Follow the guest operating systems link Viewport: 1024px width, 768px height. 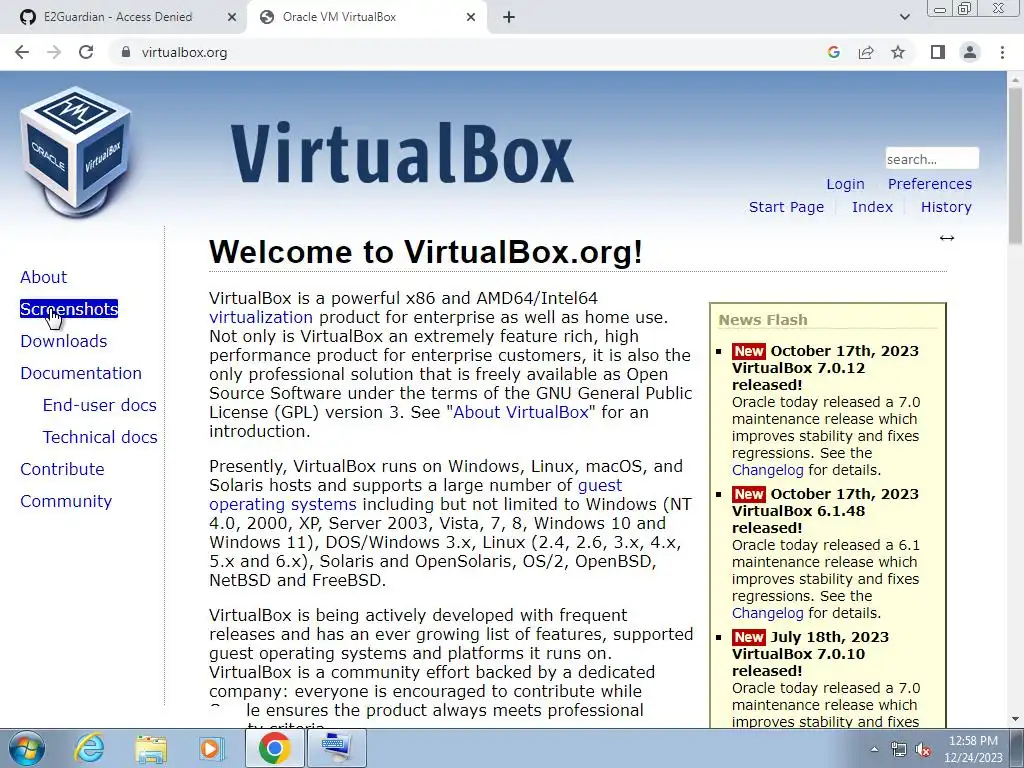[415, 495]
